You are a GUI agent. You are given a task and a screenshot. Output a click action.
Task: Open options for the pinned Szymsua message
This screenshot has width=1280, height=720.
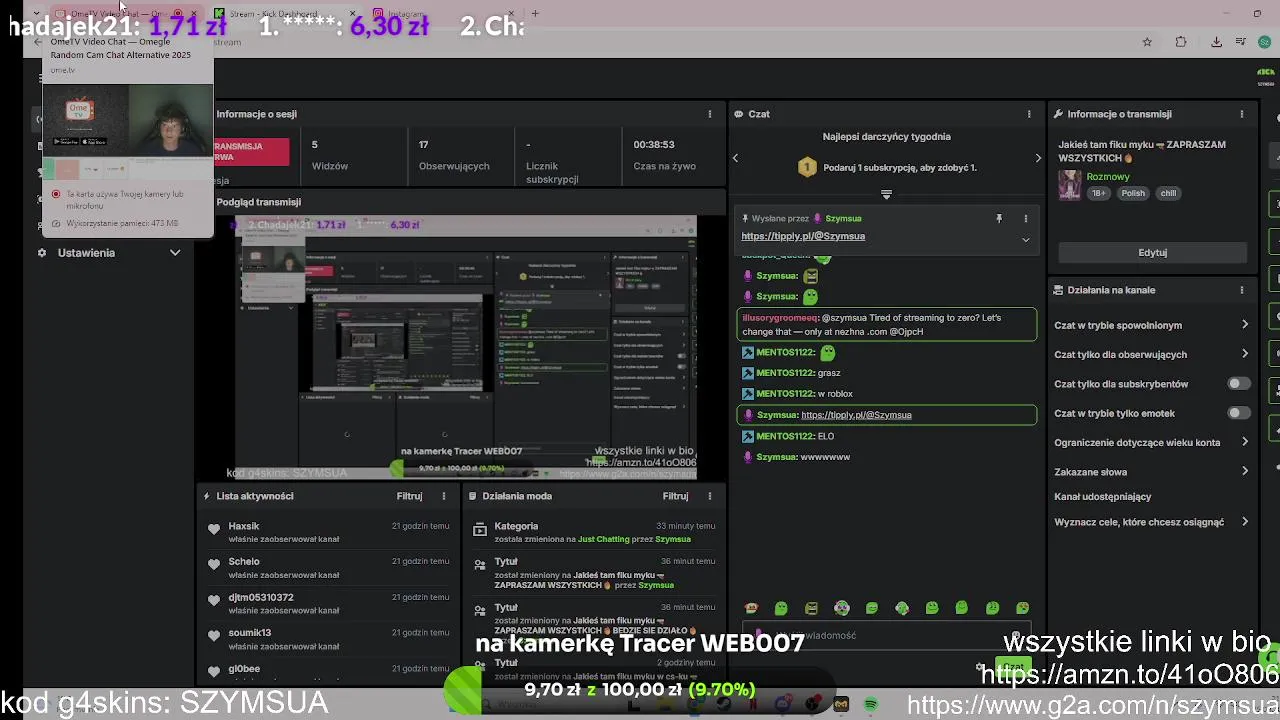click(1025, 218)
